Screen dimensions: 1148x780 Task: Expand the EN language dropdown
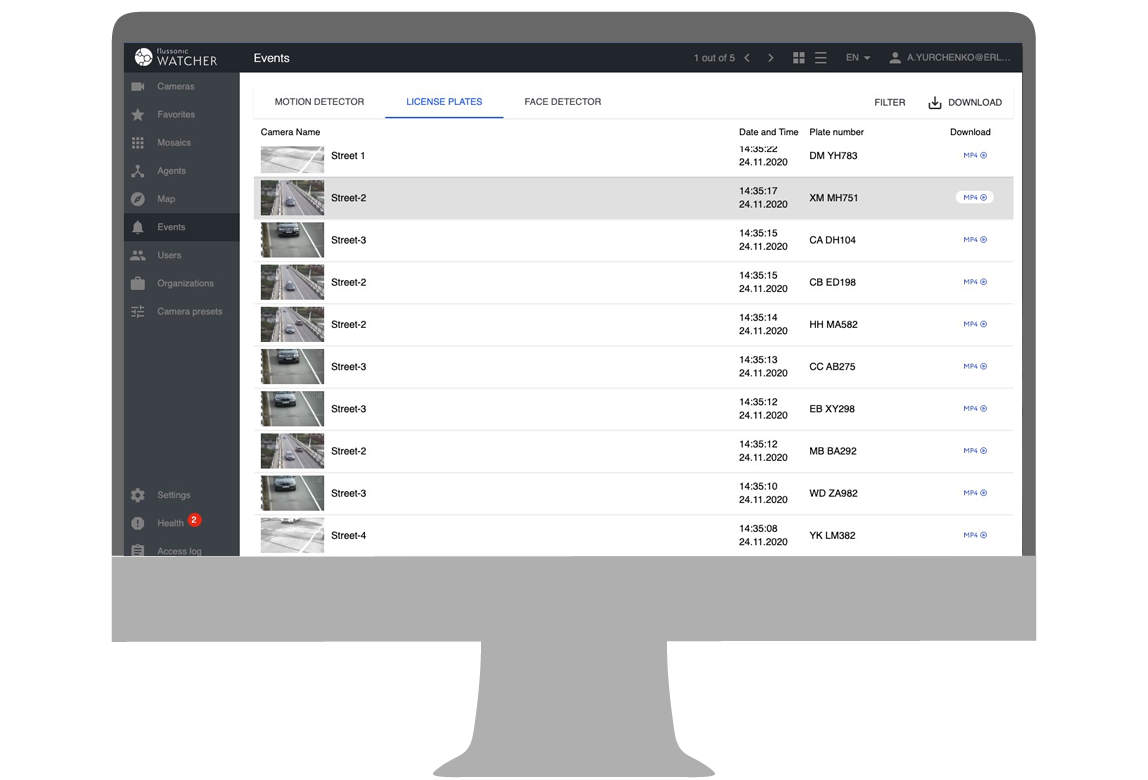click(858, 58)
